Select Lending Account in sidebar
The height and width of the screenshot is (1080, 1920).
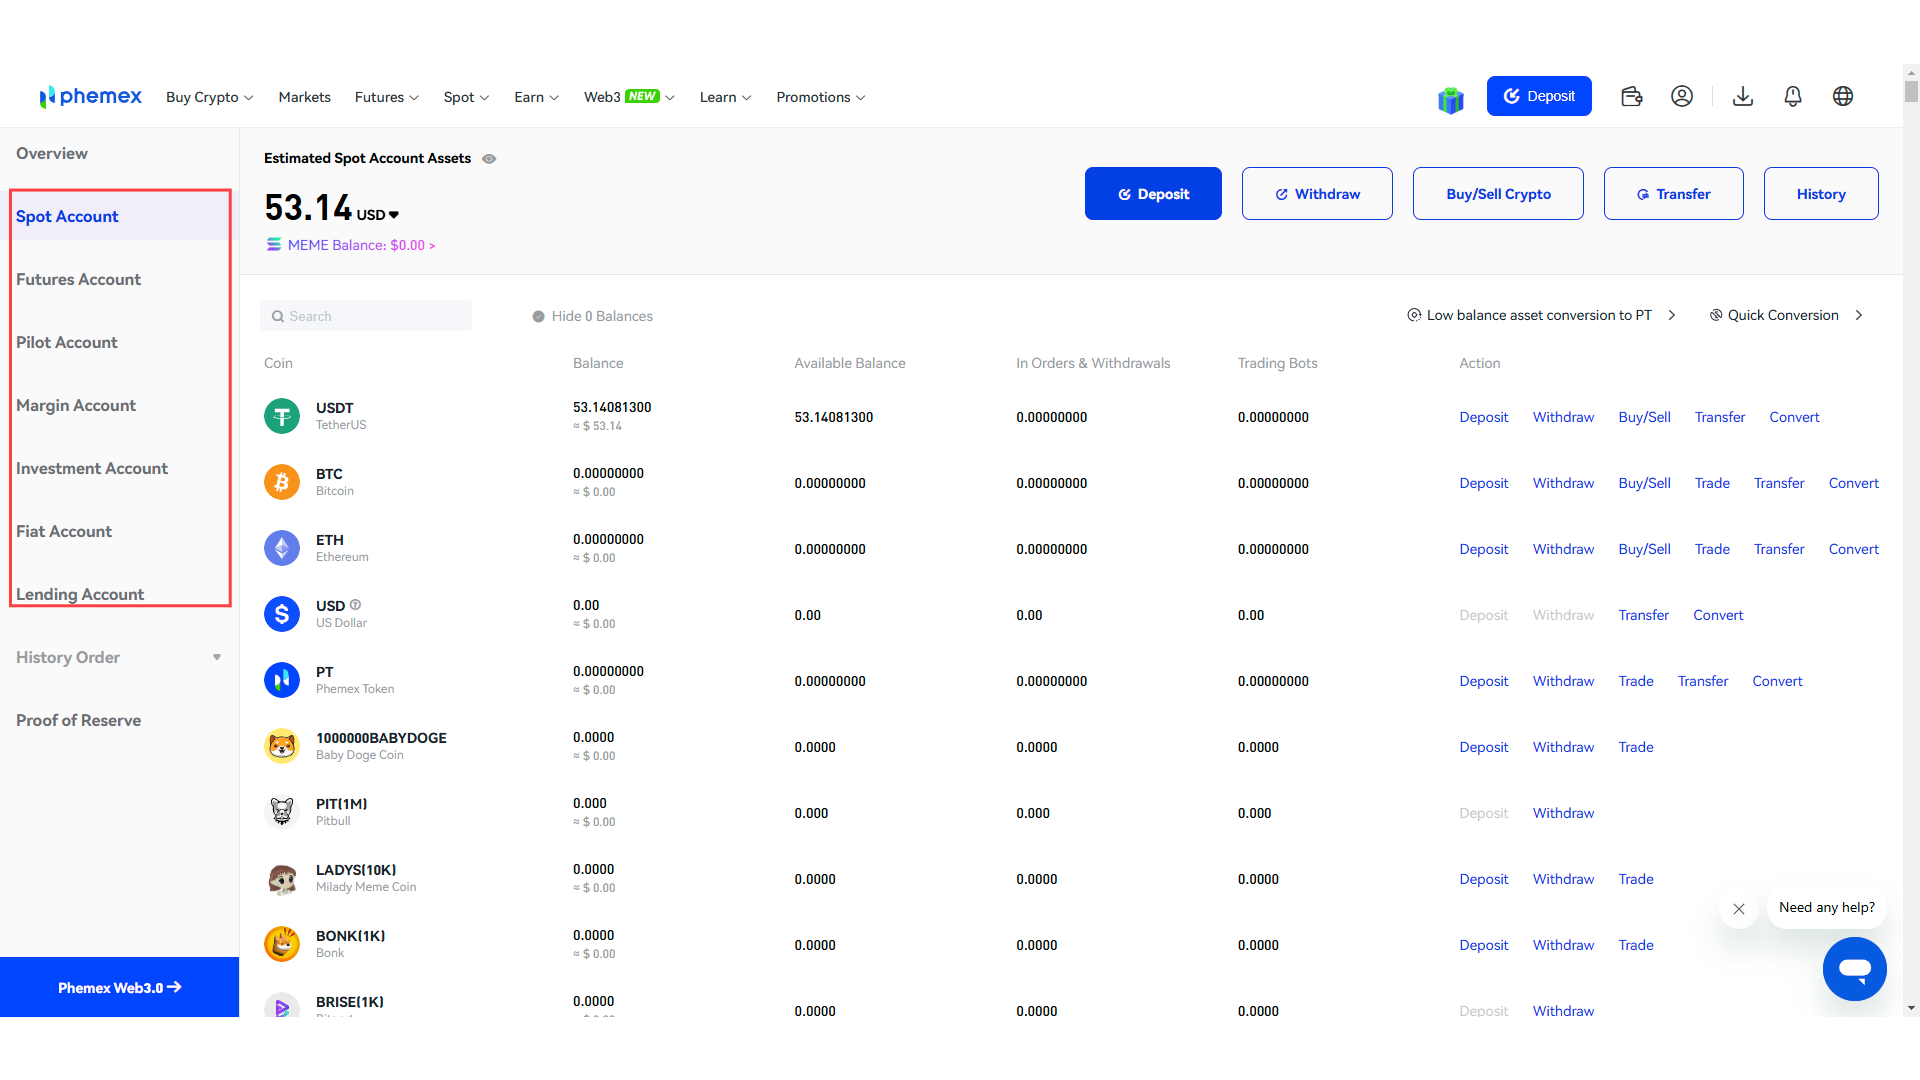point(80,594)
